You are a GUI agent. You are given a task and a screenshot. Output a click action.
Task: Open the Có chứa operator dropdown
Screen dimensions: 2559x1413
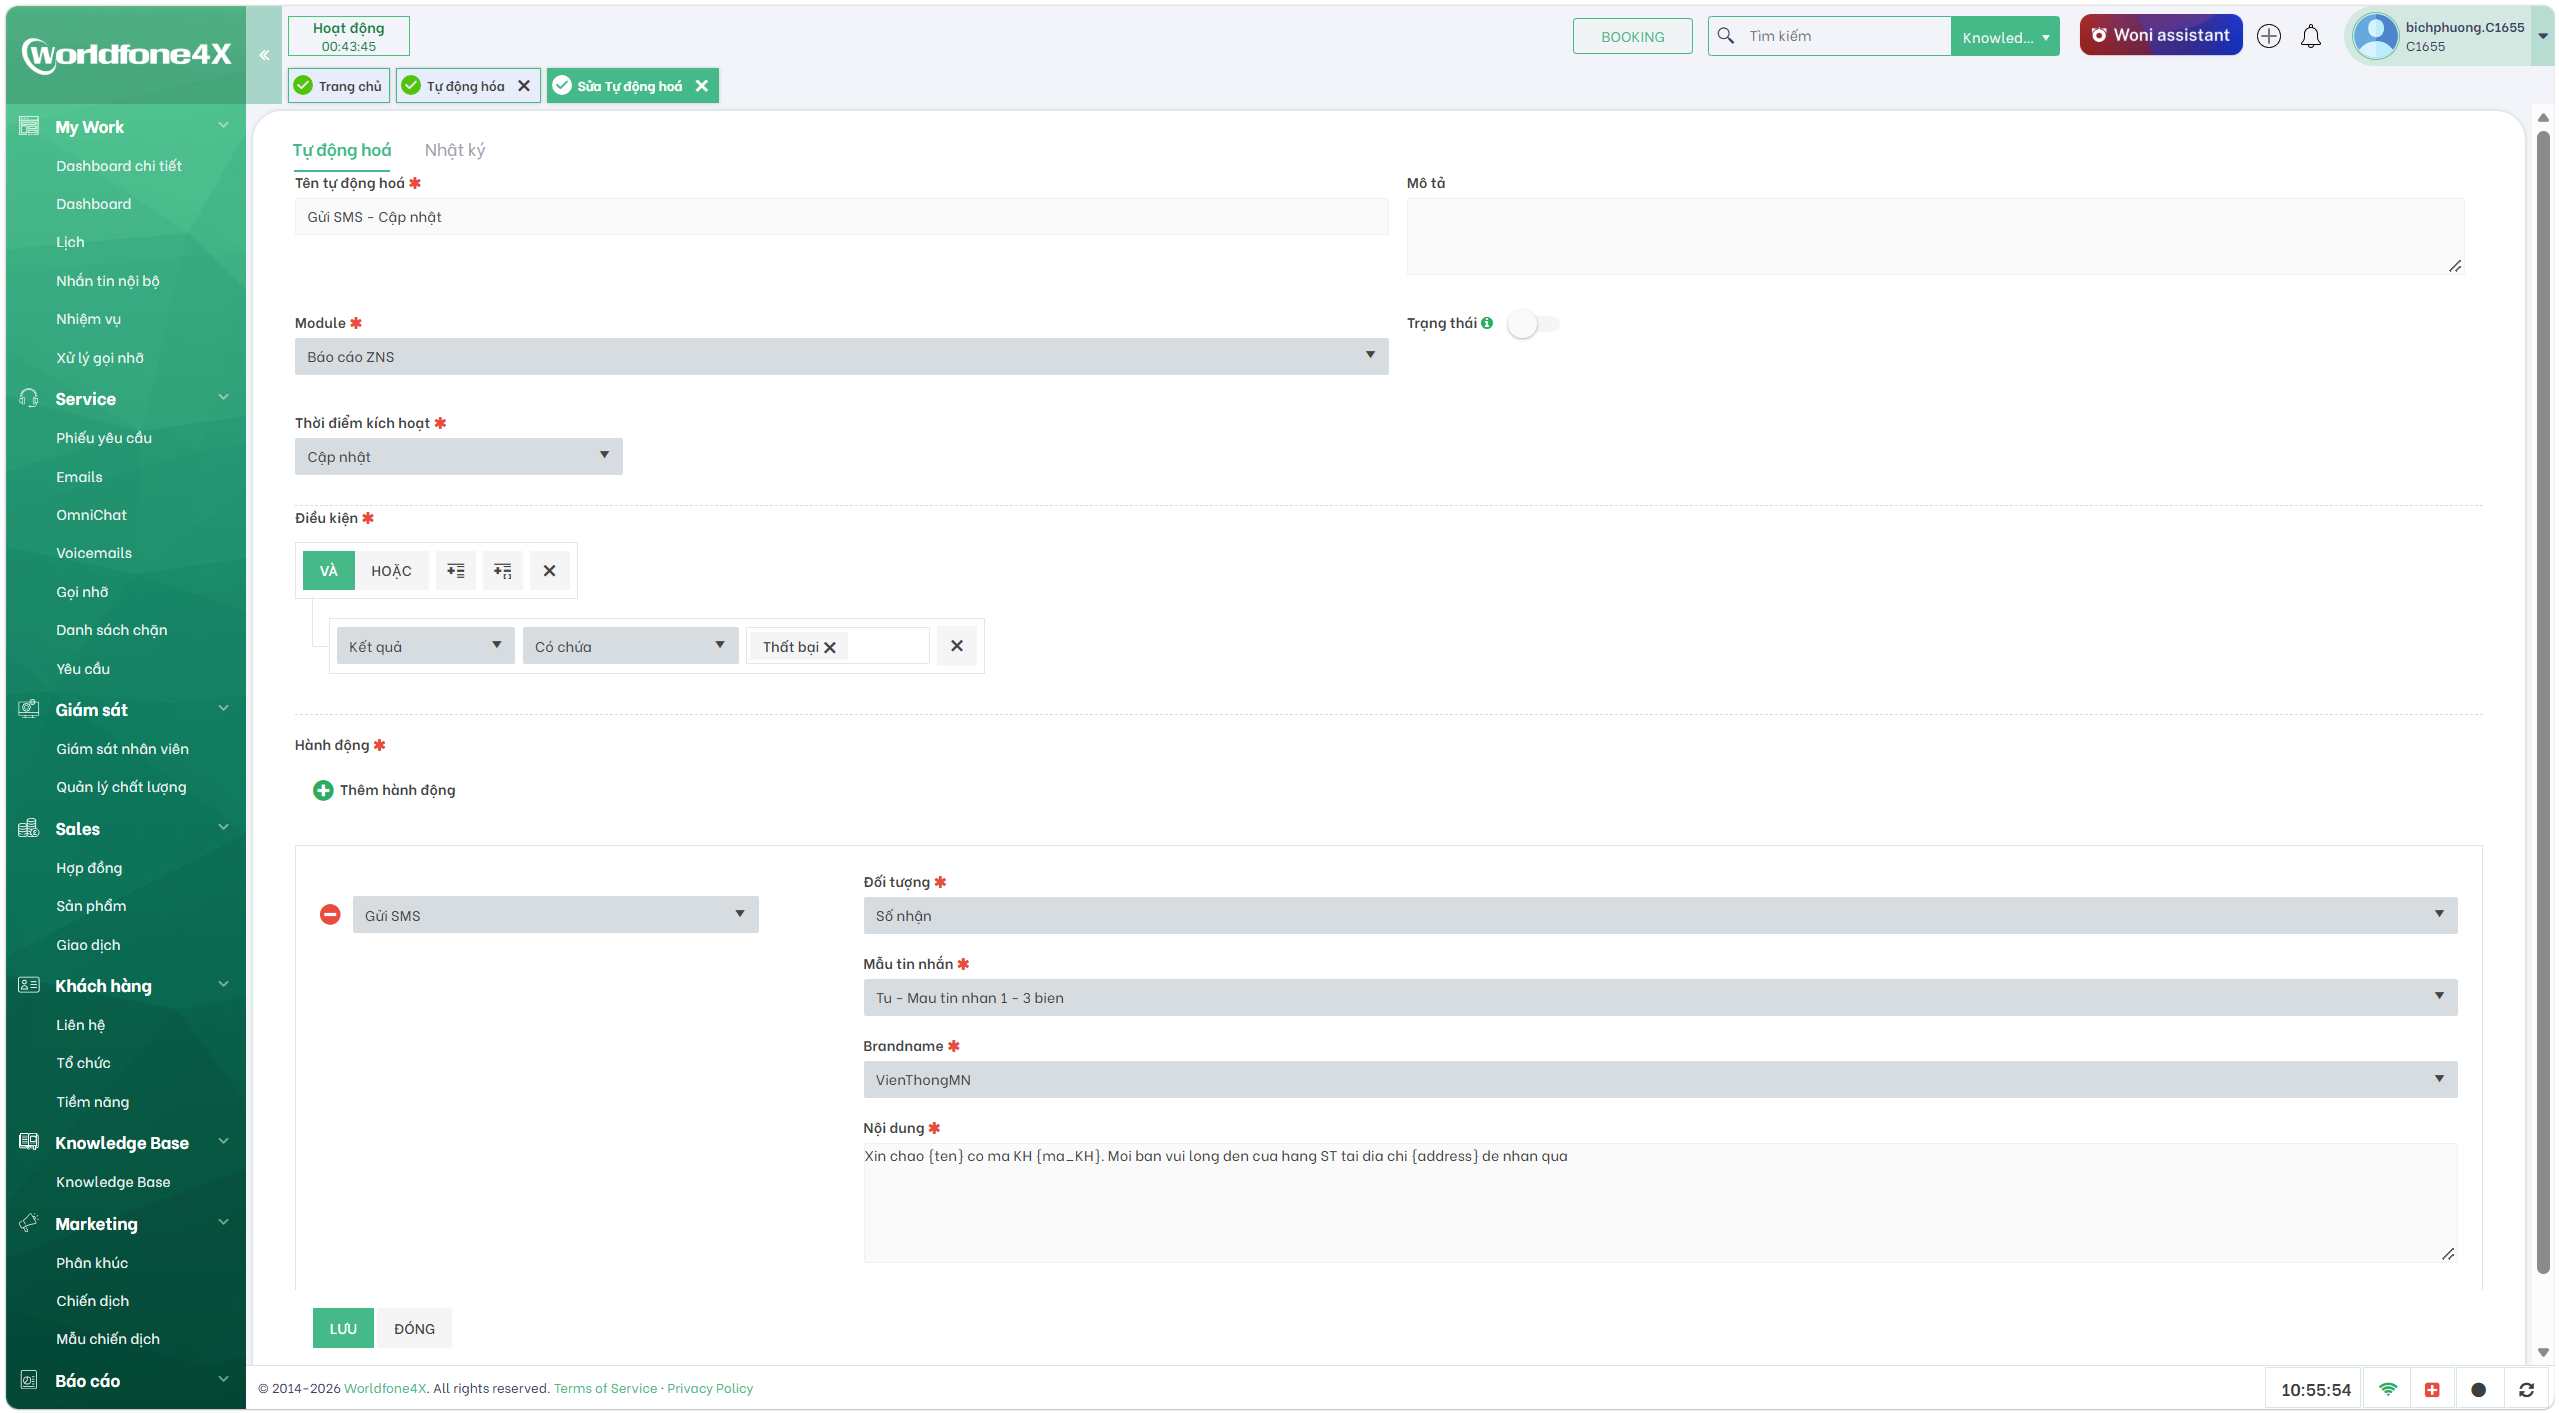tap(630, 646)
